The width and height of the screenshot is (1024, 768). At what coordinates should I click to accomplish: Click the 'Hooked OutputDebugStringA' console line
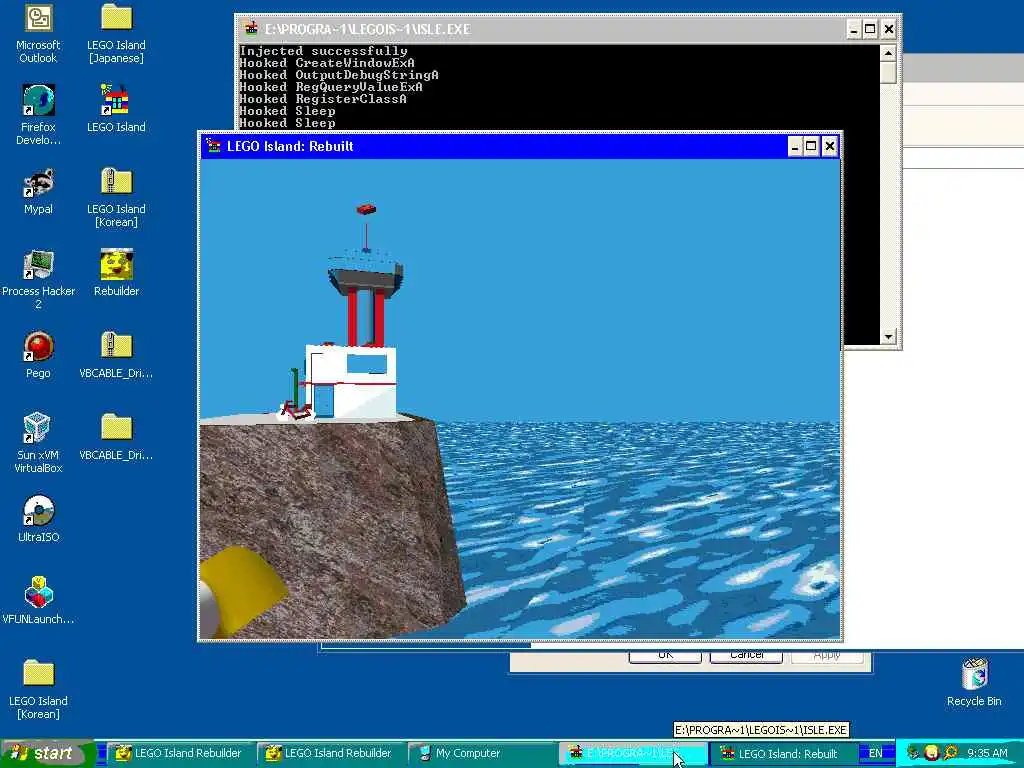point(339,75)
